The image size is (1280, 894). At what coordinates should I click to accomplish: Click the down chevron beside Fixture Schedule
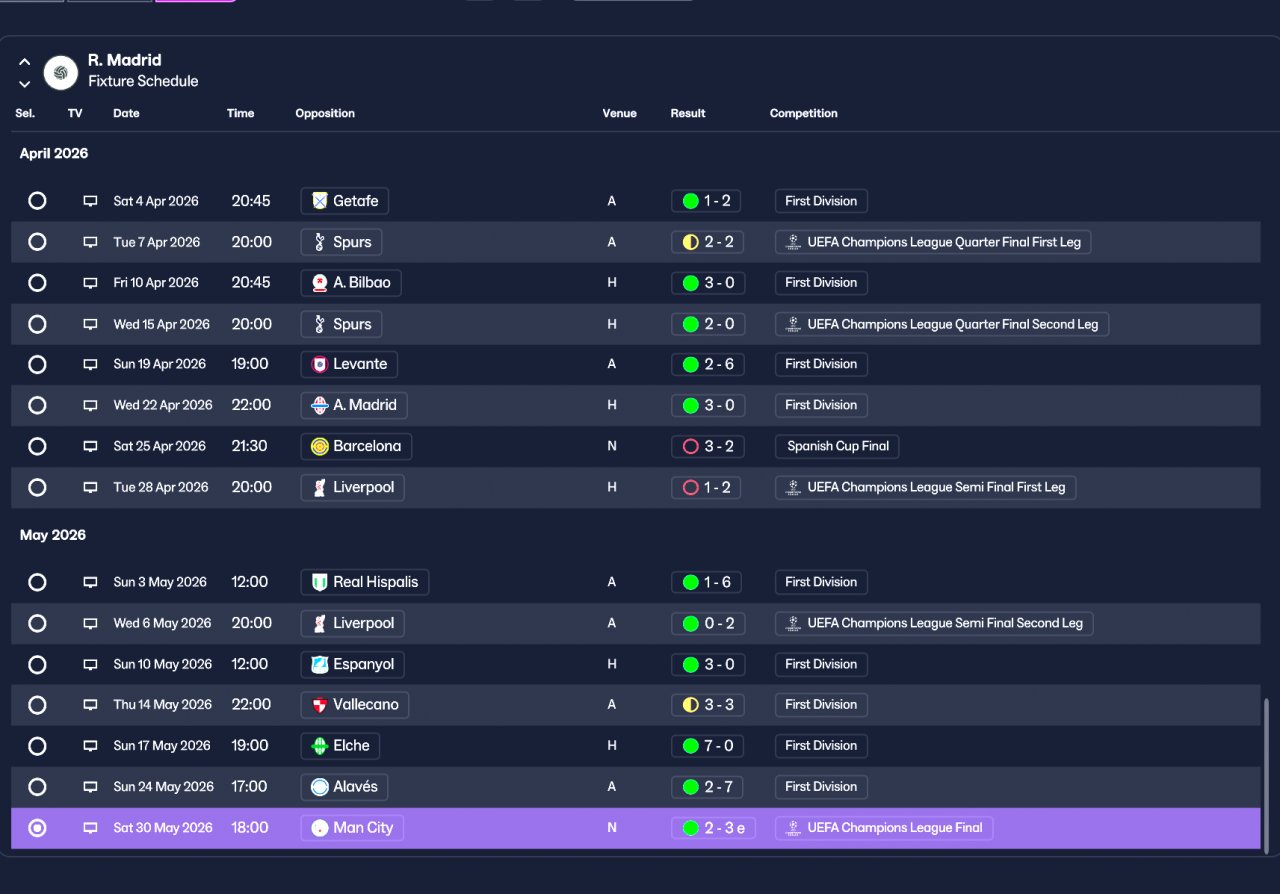[24, 84]
